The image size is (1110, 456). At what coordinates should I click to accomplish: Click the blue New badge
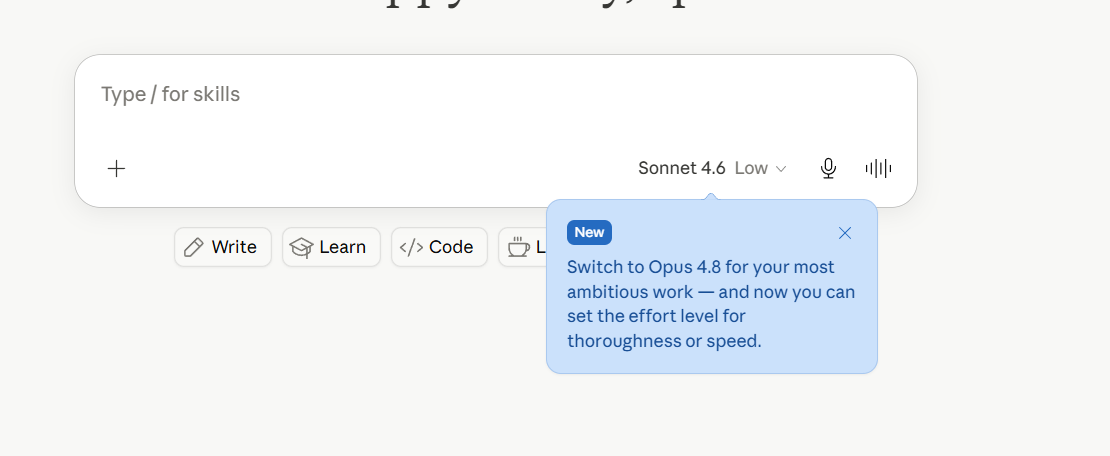point(589,232)
